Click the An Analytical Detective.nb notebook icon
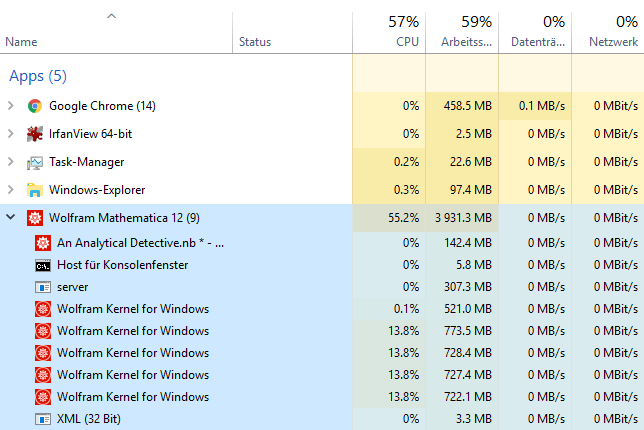 (43, 243)
